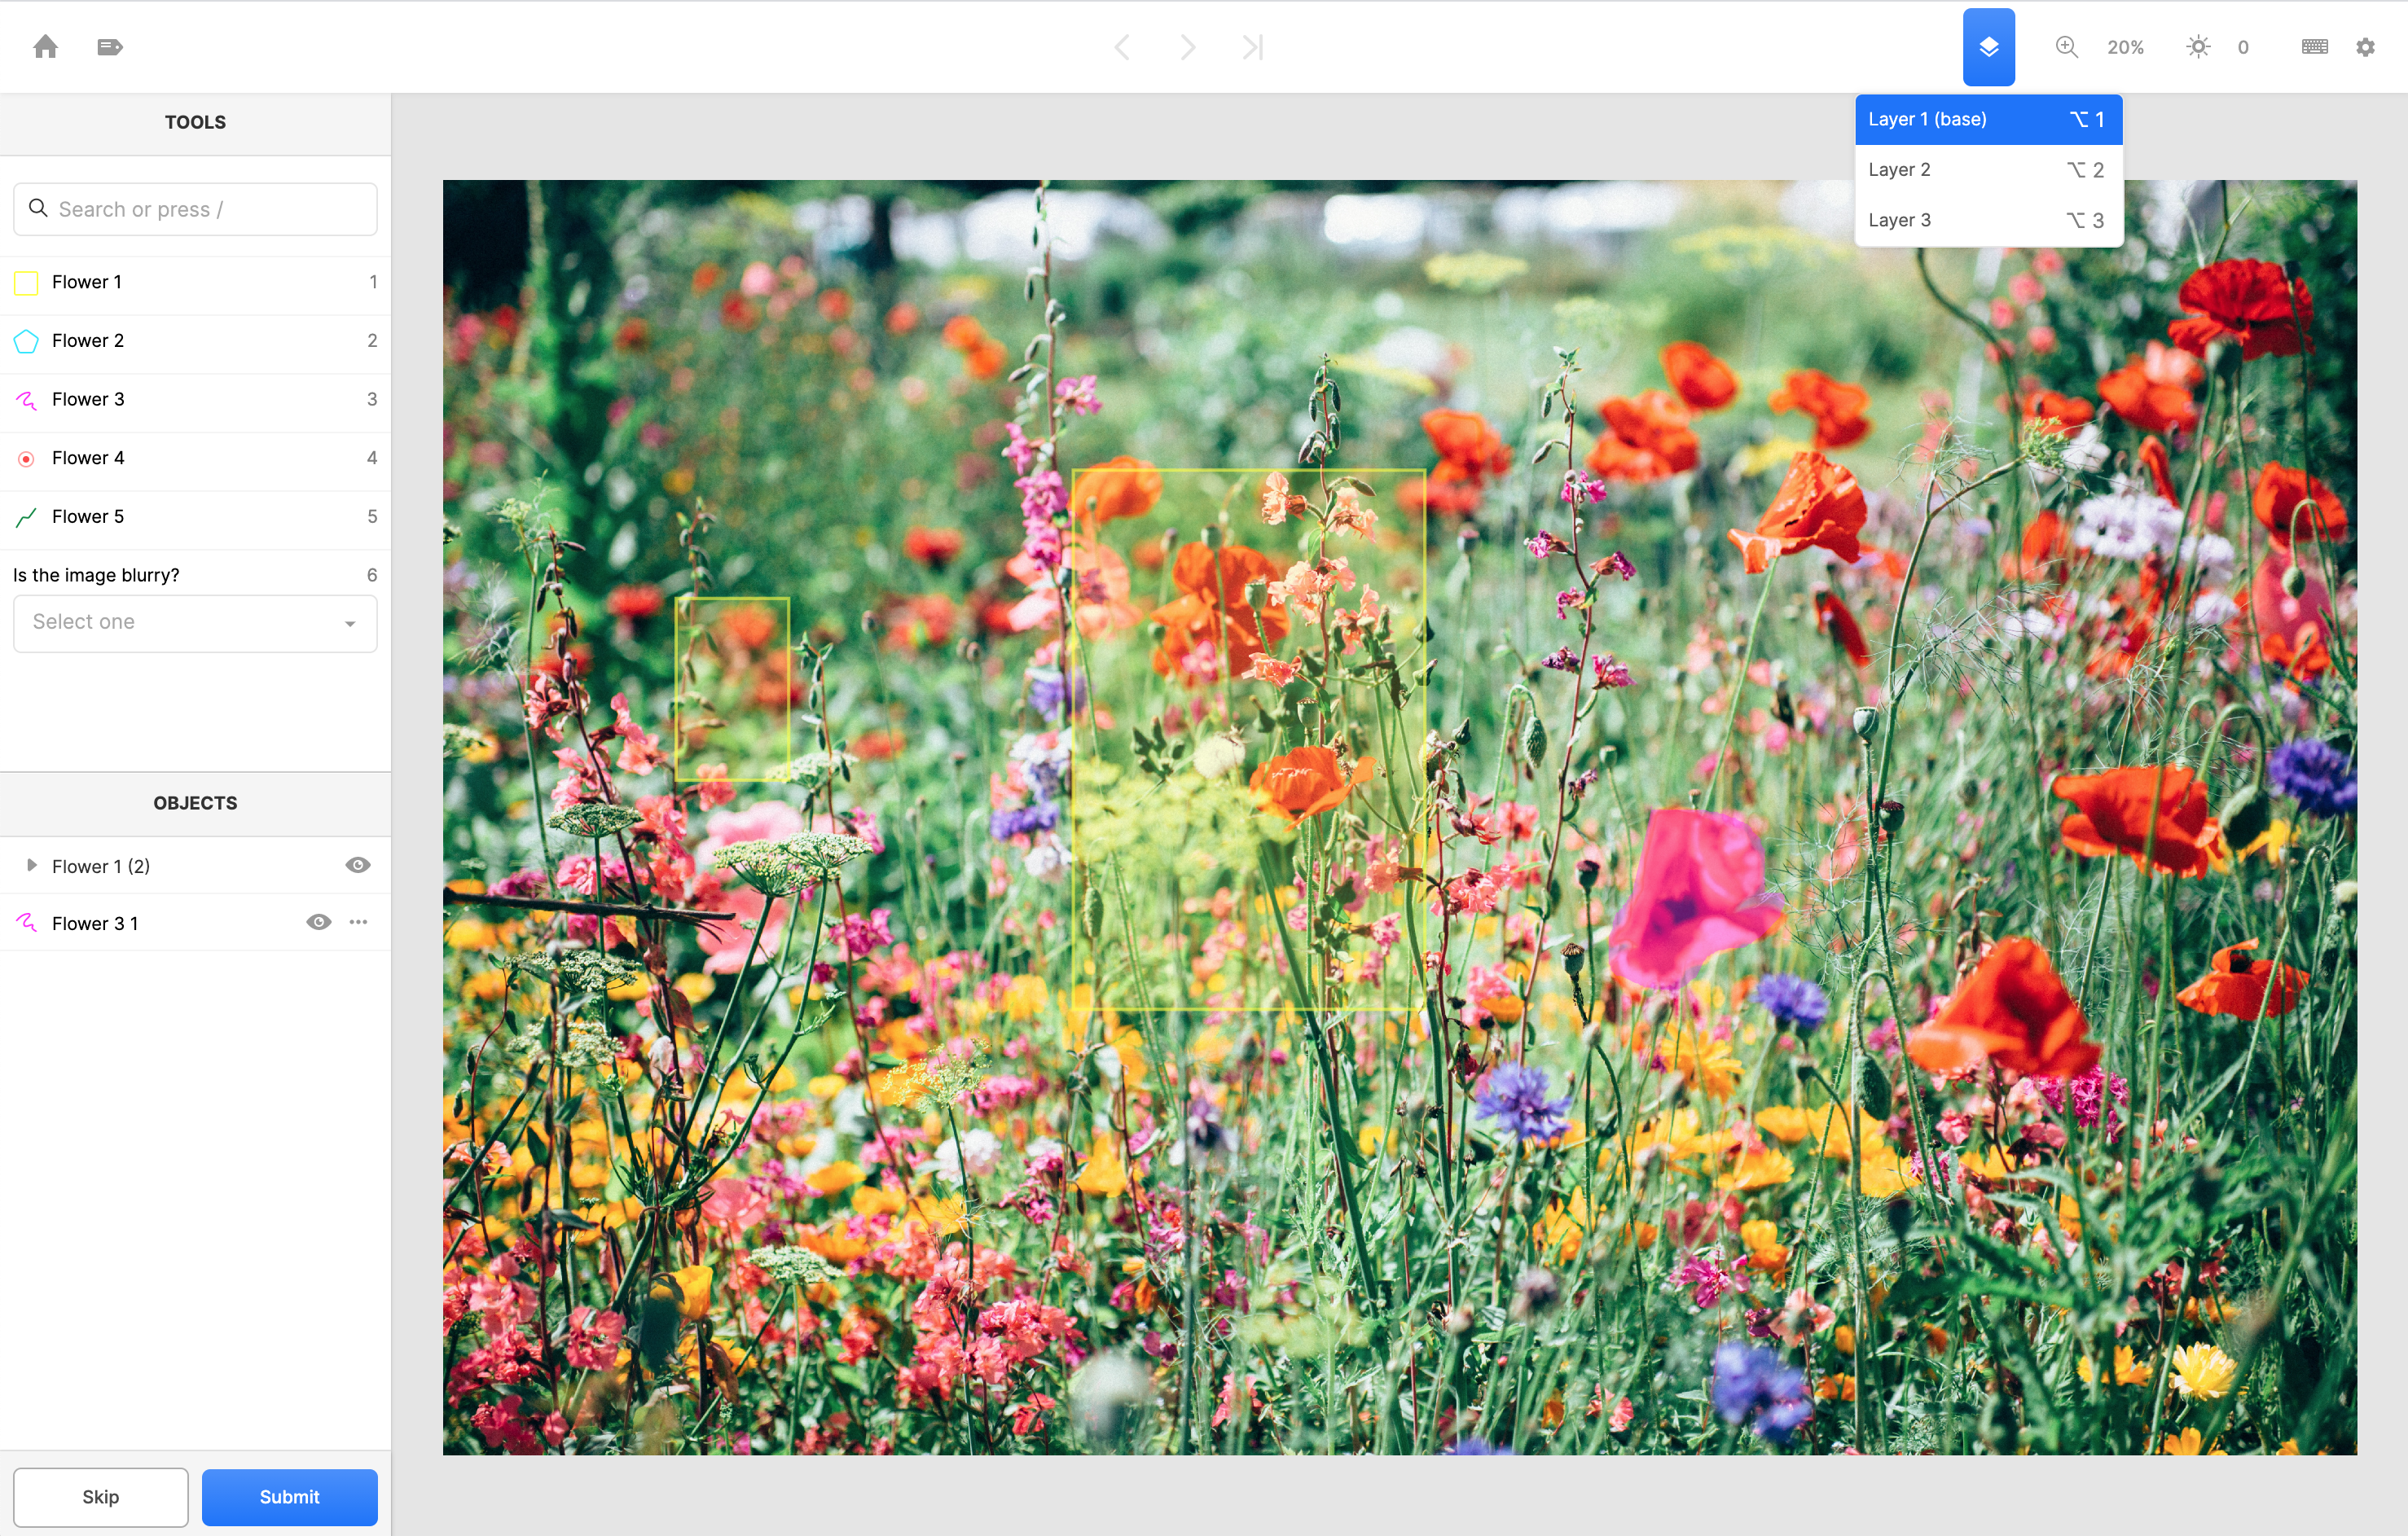
Task: Go to the home screen icon
Action: point(45,46)
